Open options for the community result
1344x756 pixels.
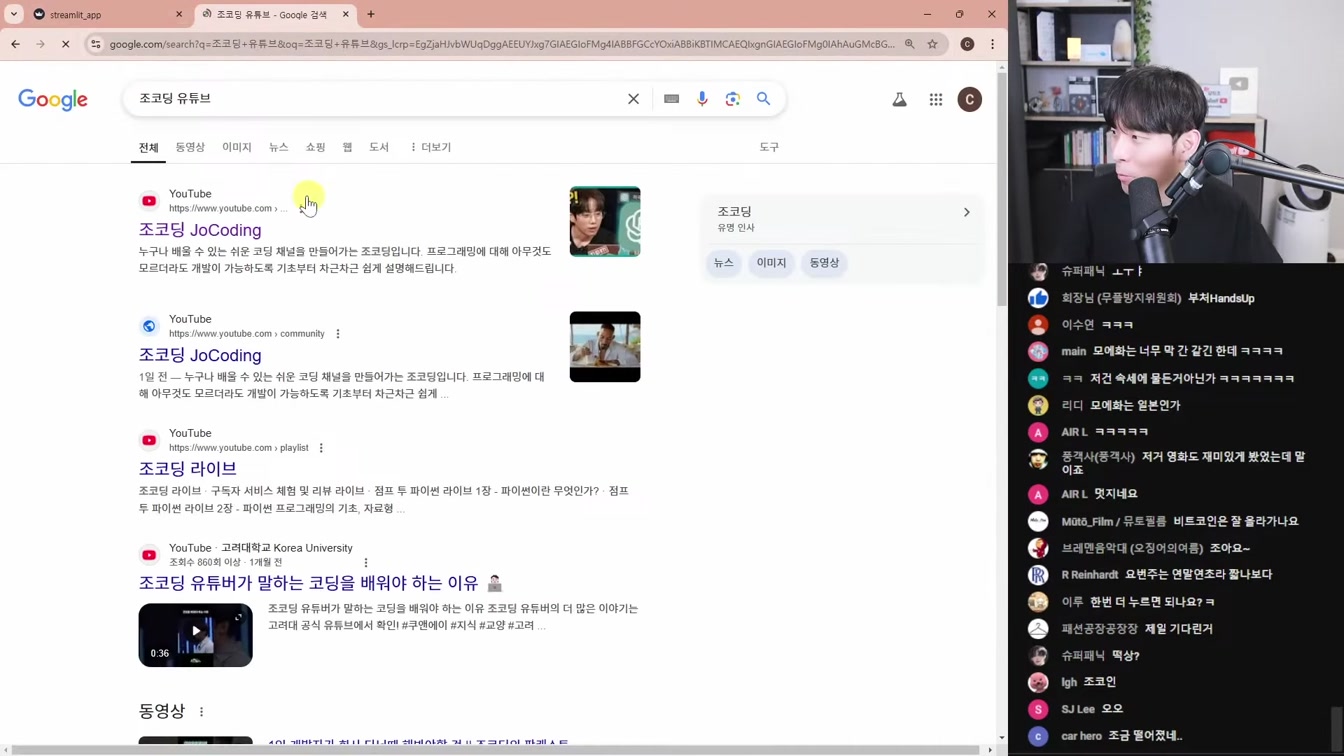click(x=338, y=334)
